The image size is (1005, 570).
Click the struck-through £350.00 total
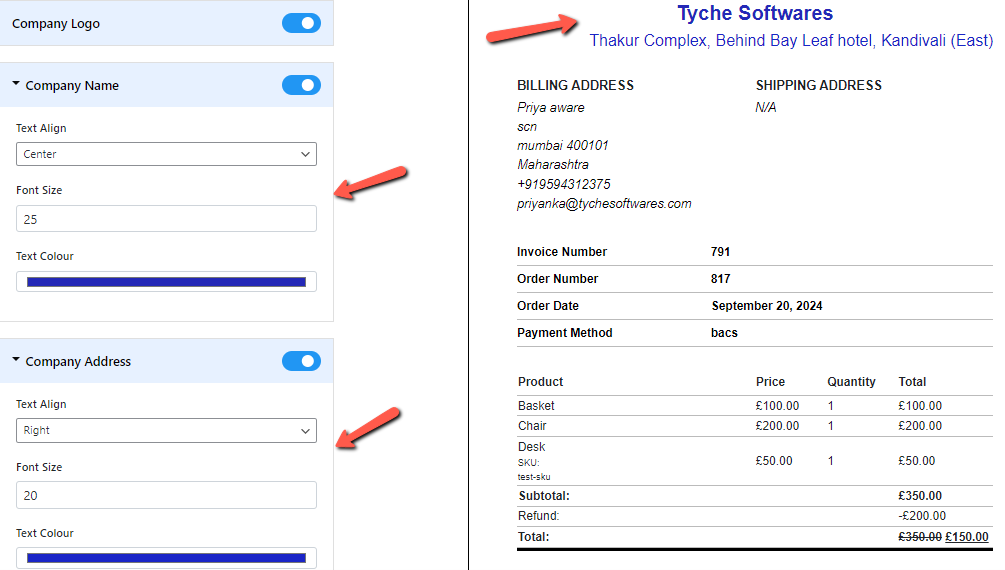920,537
